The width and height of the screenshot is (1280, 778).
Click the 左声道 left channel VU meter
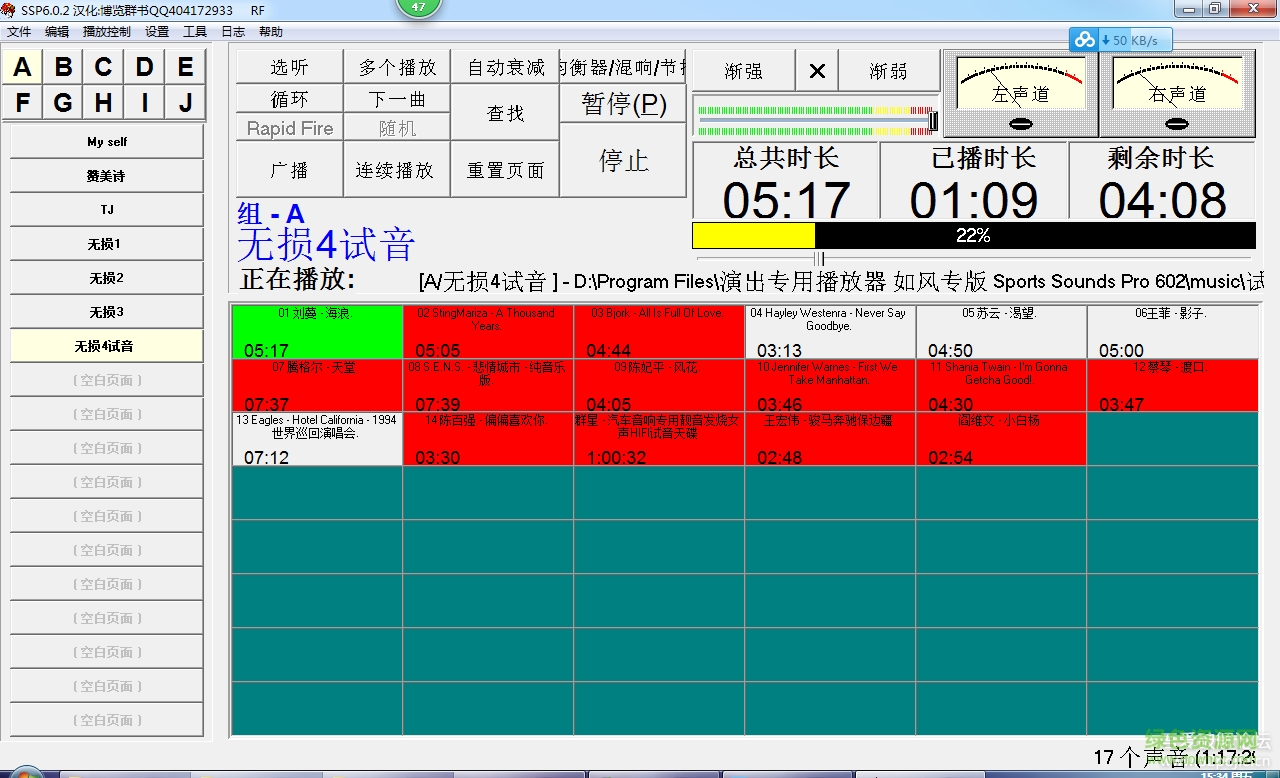click(x=1020, y=93)
